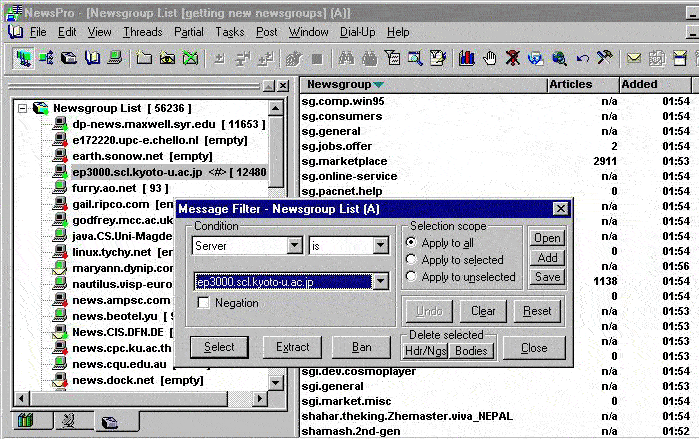The image size is (699, 439).
Task: Click the Reset button
Action: [x=537, y=311]
